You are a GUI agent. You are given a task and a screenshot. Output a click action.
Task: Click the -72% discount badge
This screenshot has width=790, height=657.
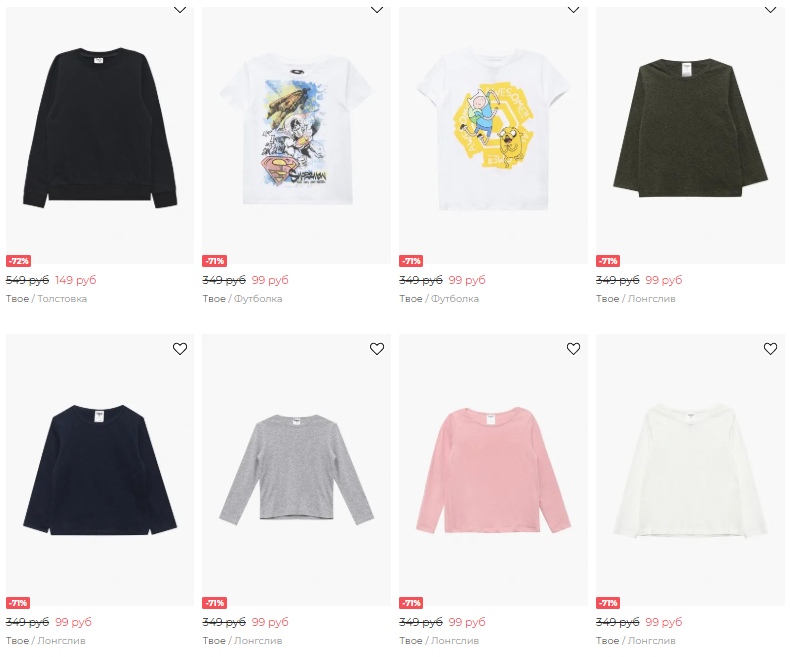click(x=19, y=261)
